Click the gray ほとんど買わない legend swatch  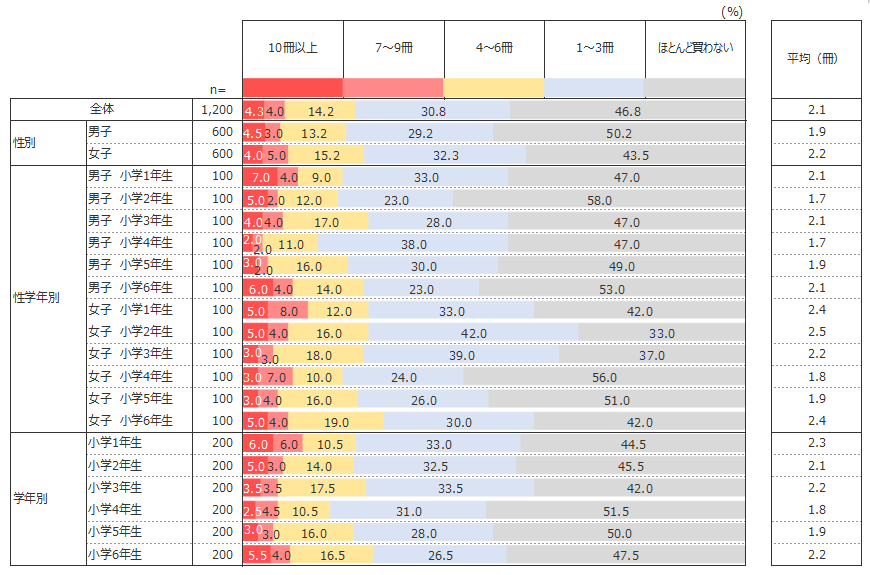click(695, 88)
